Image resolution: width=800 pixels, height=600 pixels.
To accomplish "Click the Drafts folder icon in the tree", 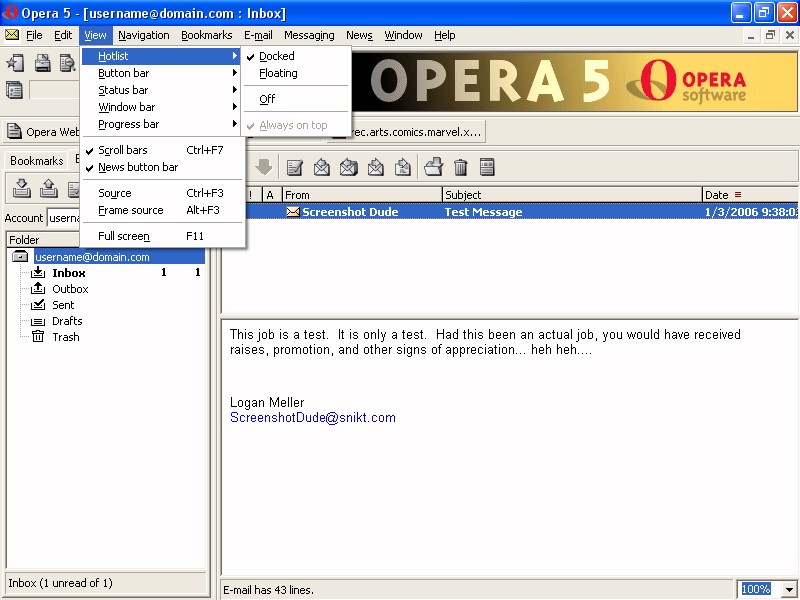I will (x=38, y=321).
